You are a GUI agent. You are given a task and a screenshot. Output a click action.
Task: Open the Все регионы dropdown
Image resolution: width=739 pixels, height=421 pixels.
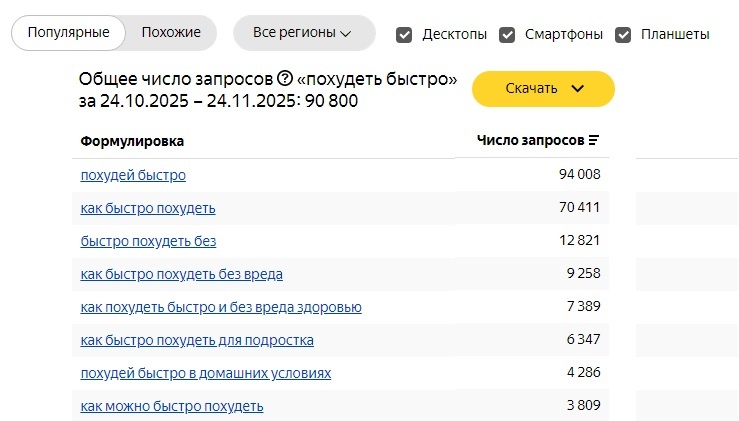tap(304, 33)
